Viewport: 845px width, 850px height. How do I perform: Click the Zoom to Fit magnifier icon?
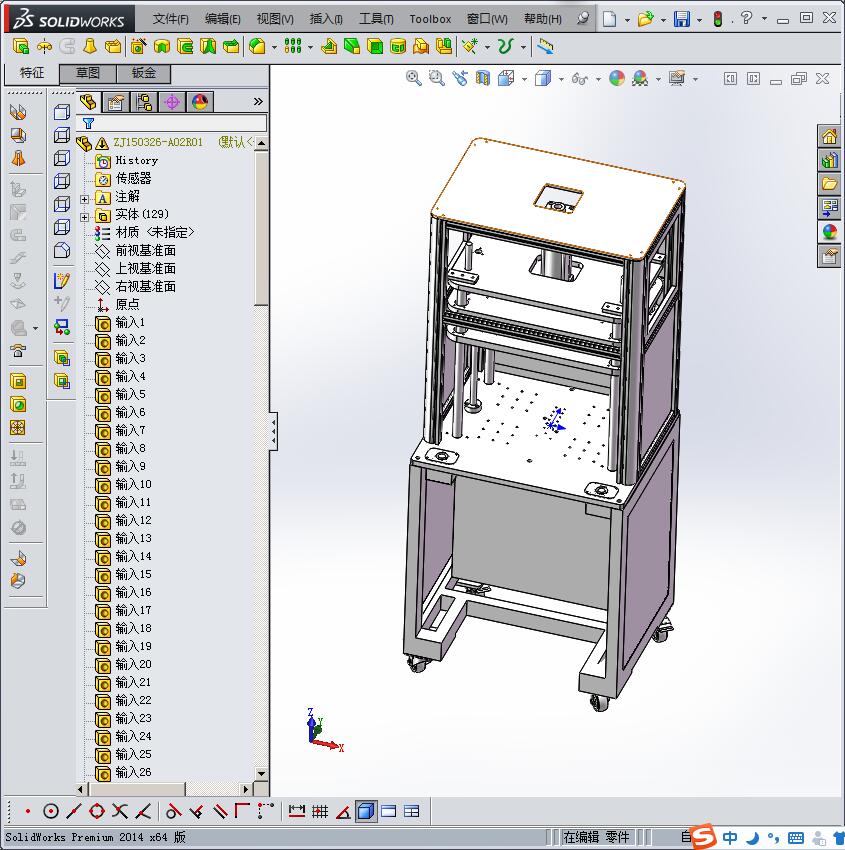click(413, 78)
